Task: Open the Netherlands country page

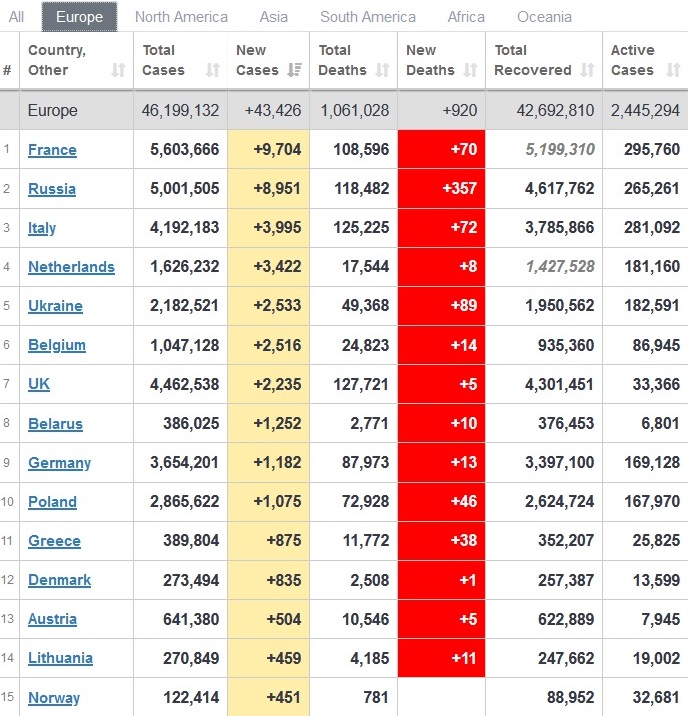Action: [71, 267]
